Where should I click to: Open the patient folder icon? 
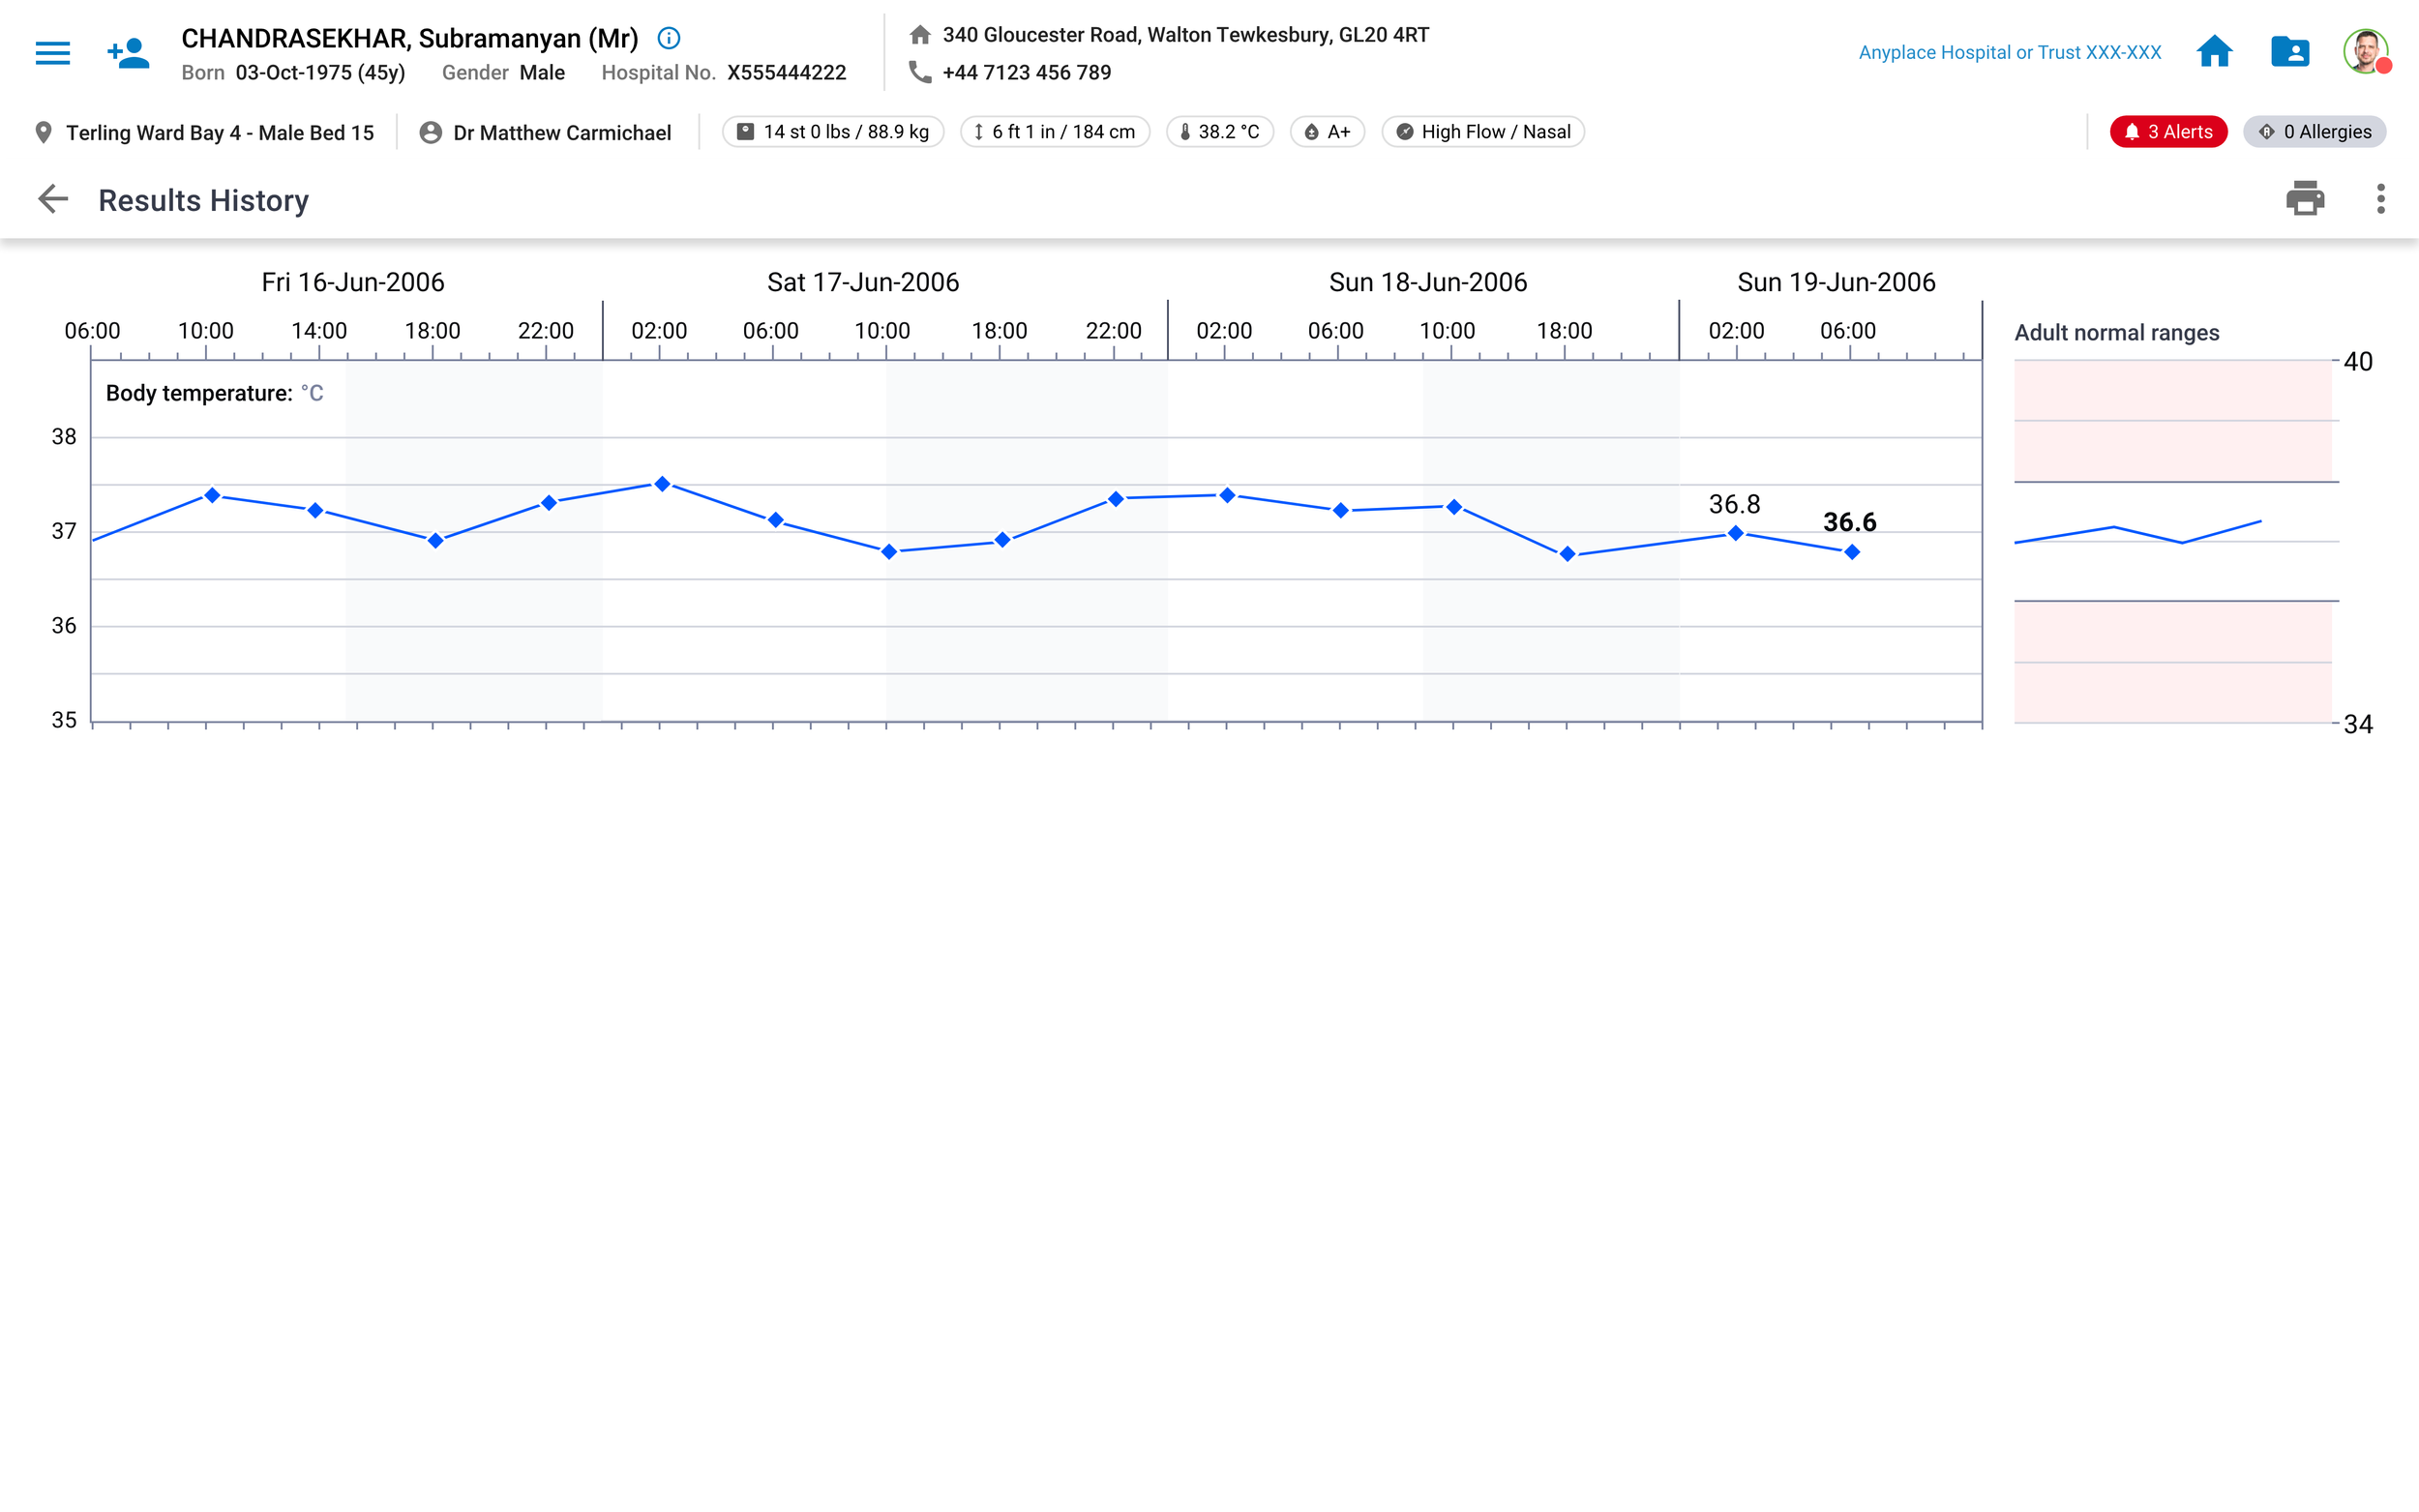click(x=2289, y=52)
